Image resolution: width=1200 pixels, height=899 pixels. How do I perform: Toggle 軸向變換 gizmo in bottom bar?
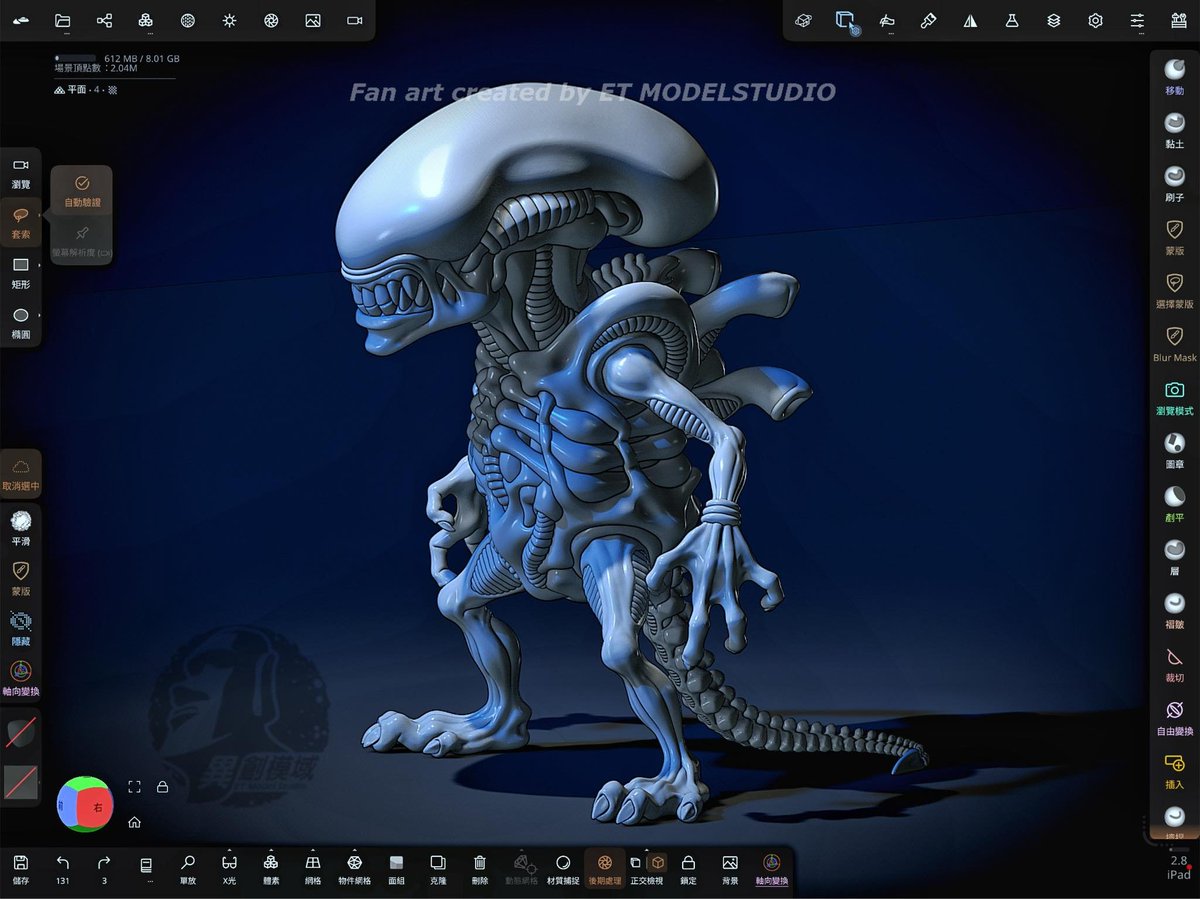tap(771, 869)
